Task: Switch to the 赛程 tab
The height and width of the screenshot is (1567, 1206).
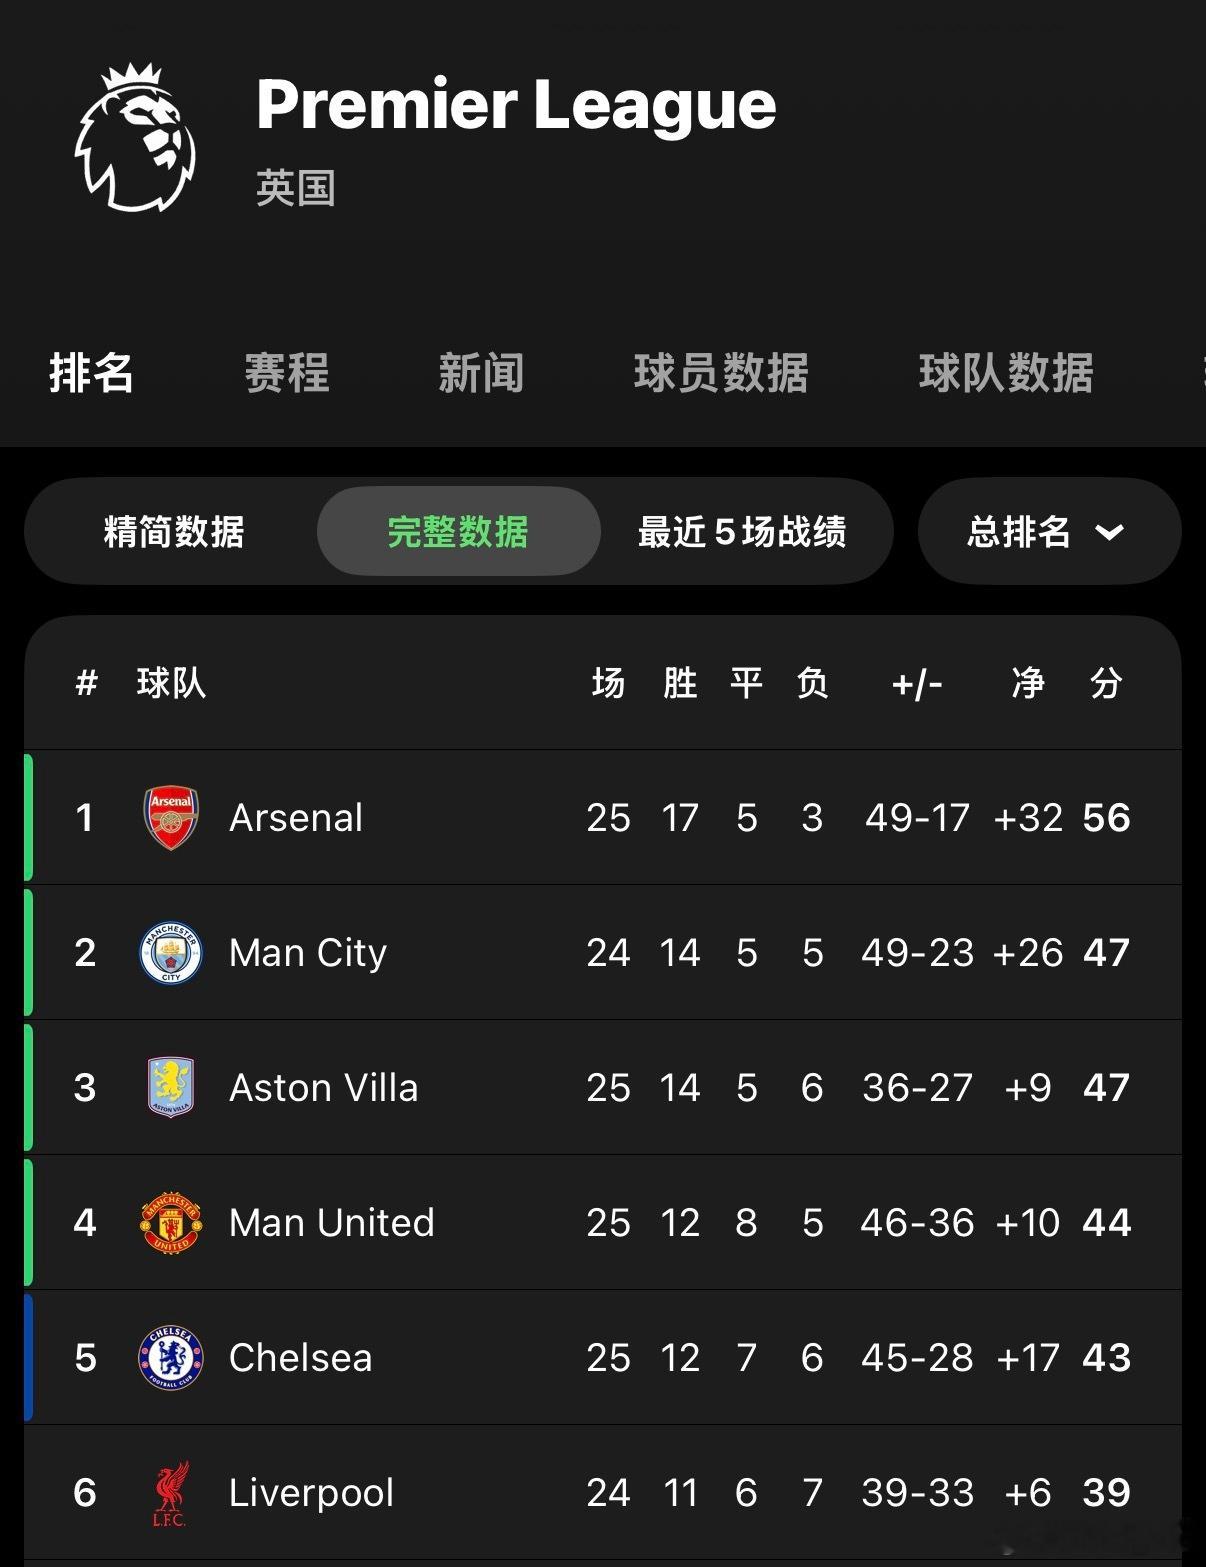Action: [287, 373]
